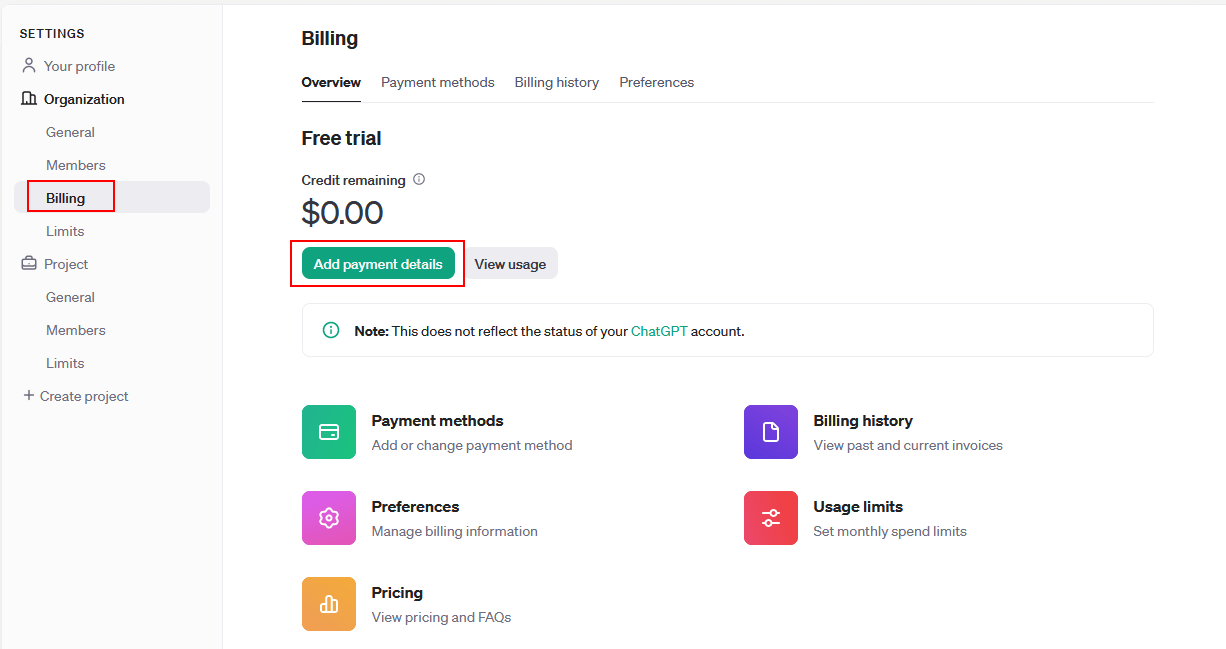Open General under Organization settings
The image size is (1226, 649).
coord(70,132)
